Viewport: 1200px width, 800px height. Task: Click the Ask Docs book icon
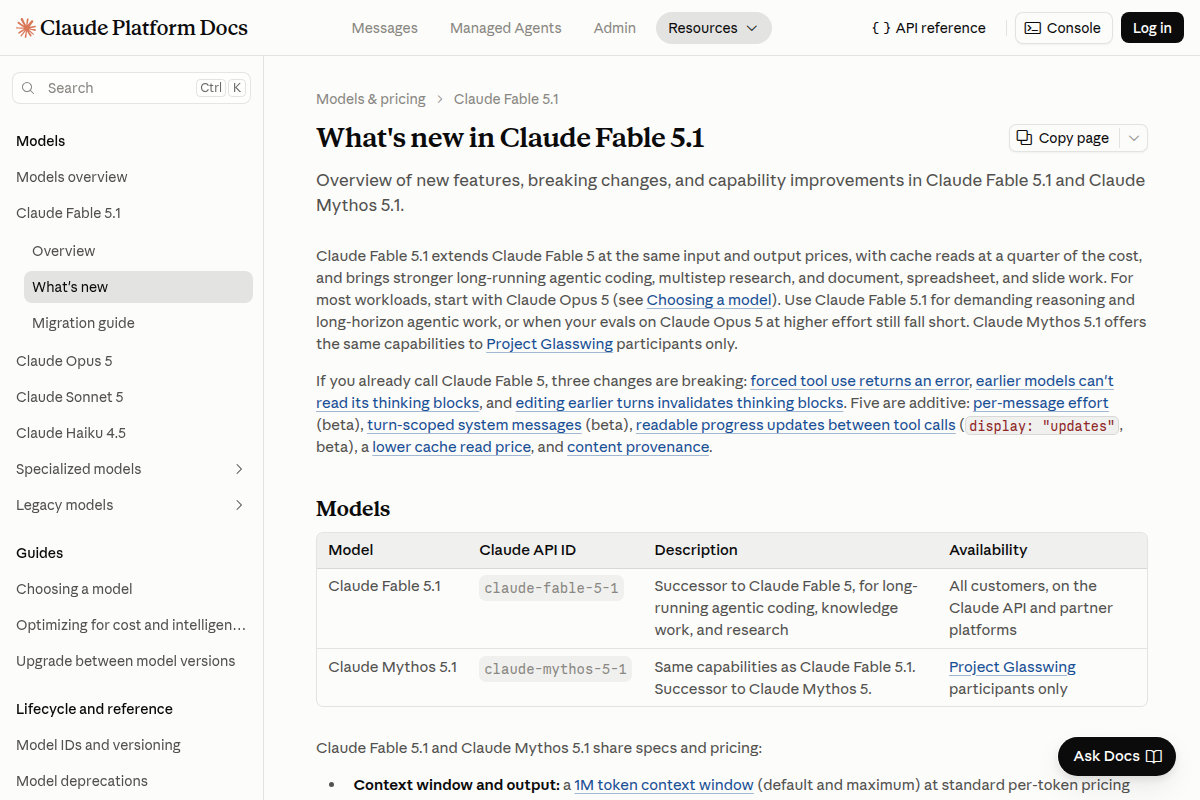click(x=1154, y=756)
